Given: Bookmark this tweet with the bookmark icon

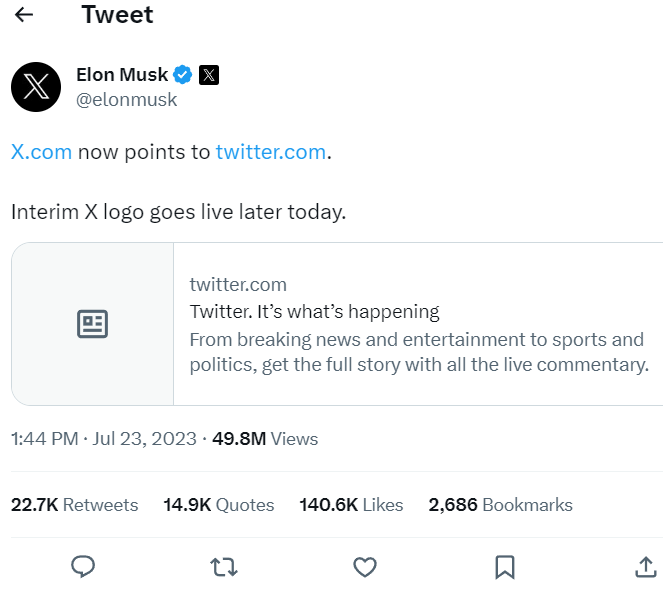Looking at the screenshot, I should tap(505, 567).
